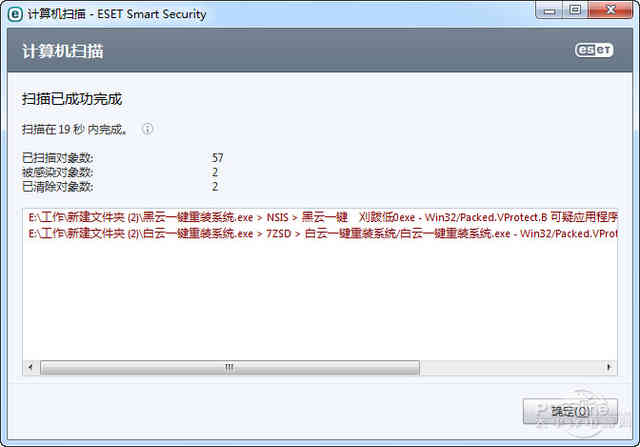
Task: Minimize the ESET scan window
Action: point(549,11)
